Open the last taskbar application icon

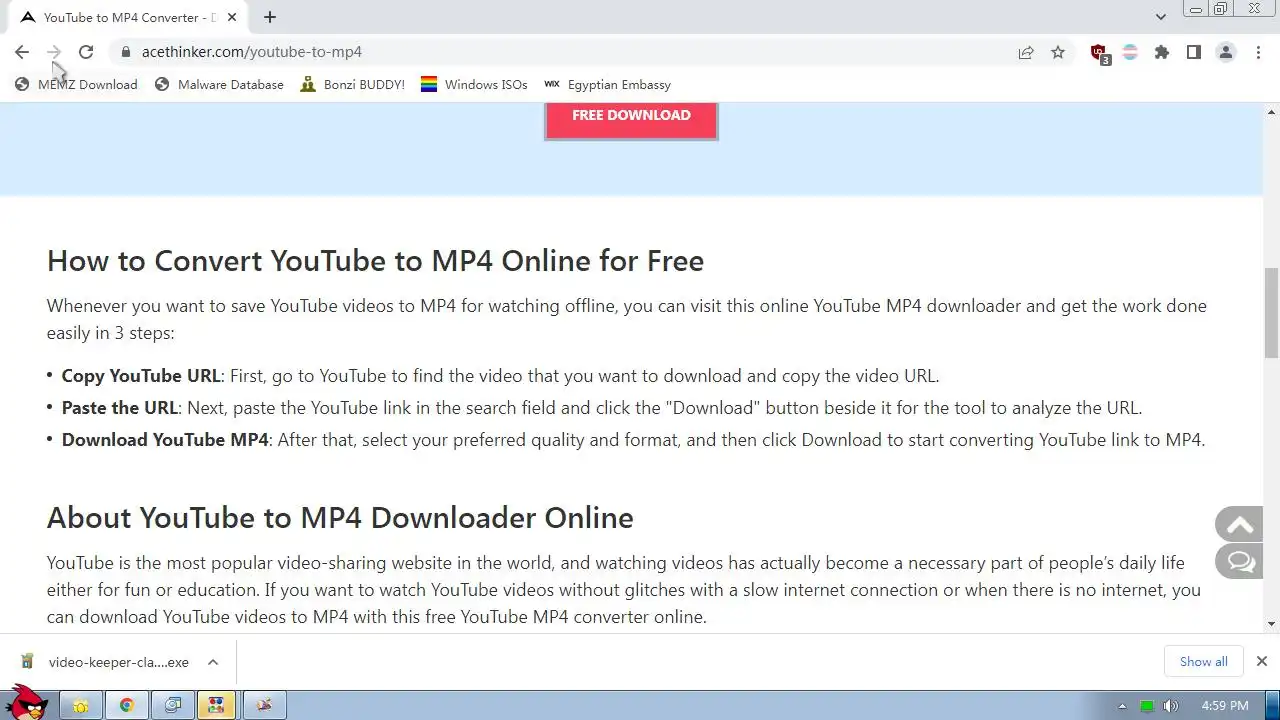tap(264, 705)
